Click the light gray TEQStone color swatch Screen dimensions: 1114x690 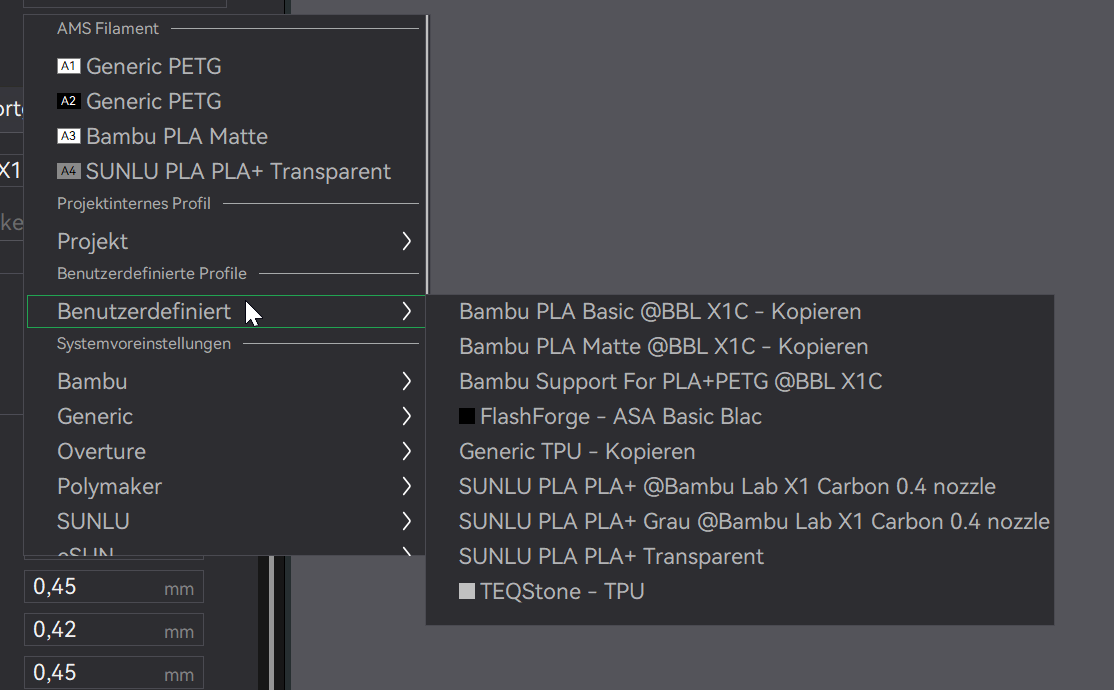467,591
